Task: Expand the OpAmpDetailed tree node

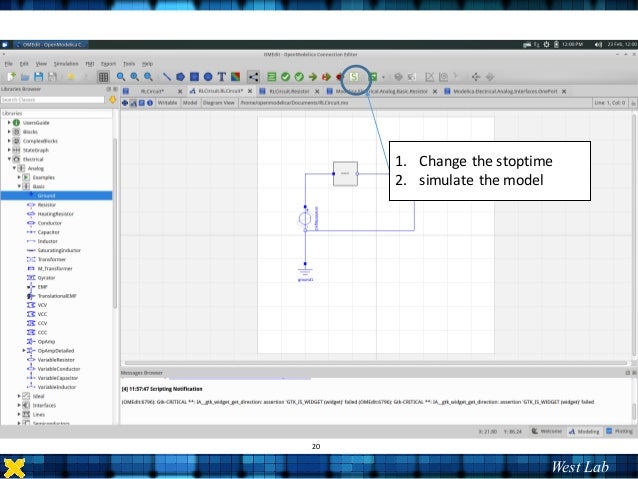Action: click(x=23, y=350)
